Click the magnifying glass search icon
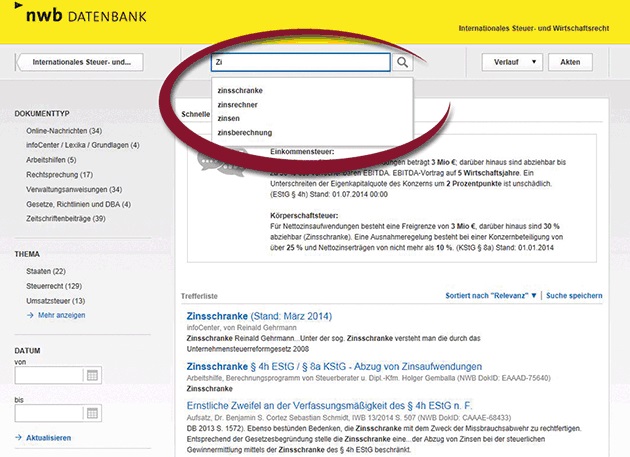630x457 pixels. [402, 62]
